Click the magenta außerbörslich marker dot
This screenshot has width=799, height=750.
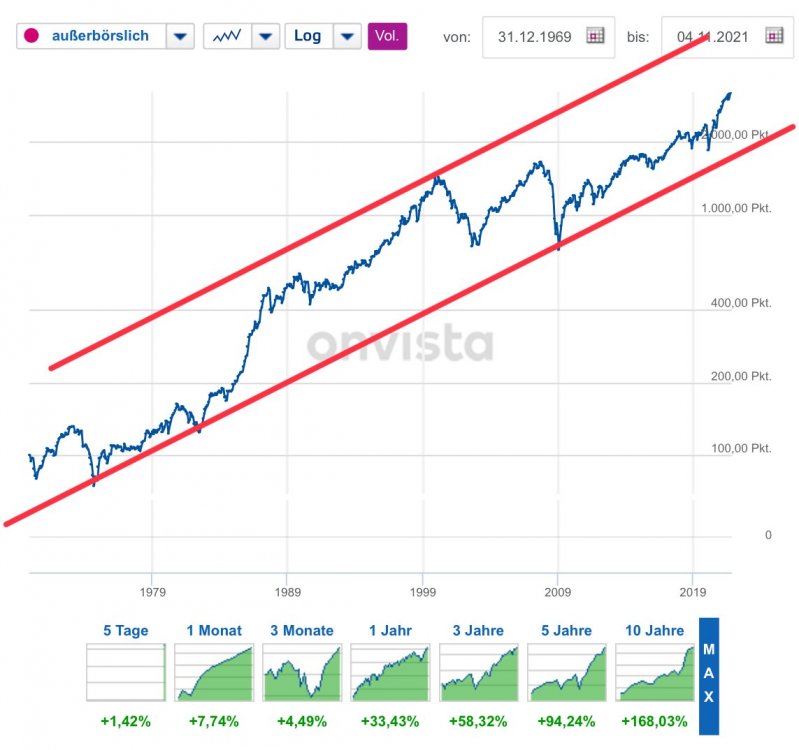[x=30, y=36]
